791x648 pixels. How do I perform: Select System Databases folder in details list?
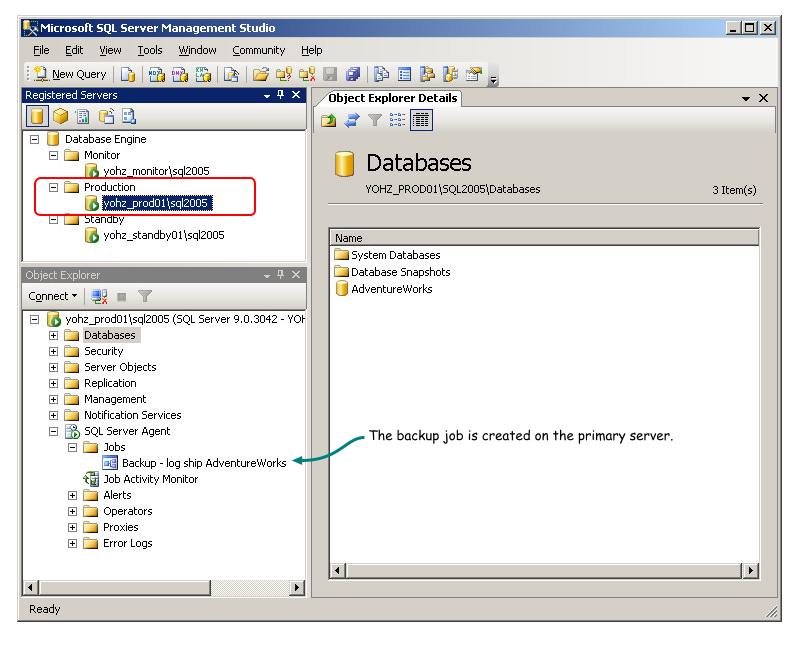tap(396, 255)
